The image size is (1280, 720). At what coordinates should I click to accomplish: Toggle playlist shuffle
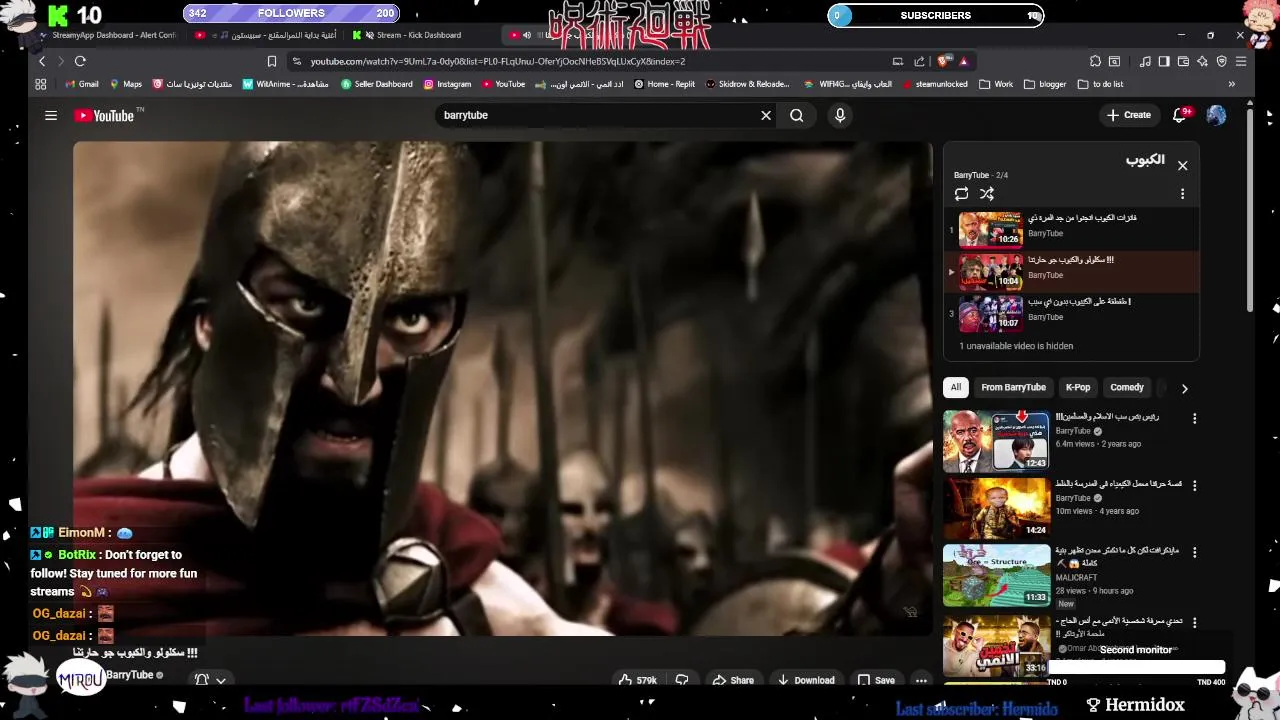pos(987,194)
